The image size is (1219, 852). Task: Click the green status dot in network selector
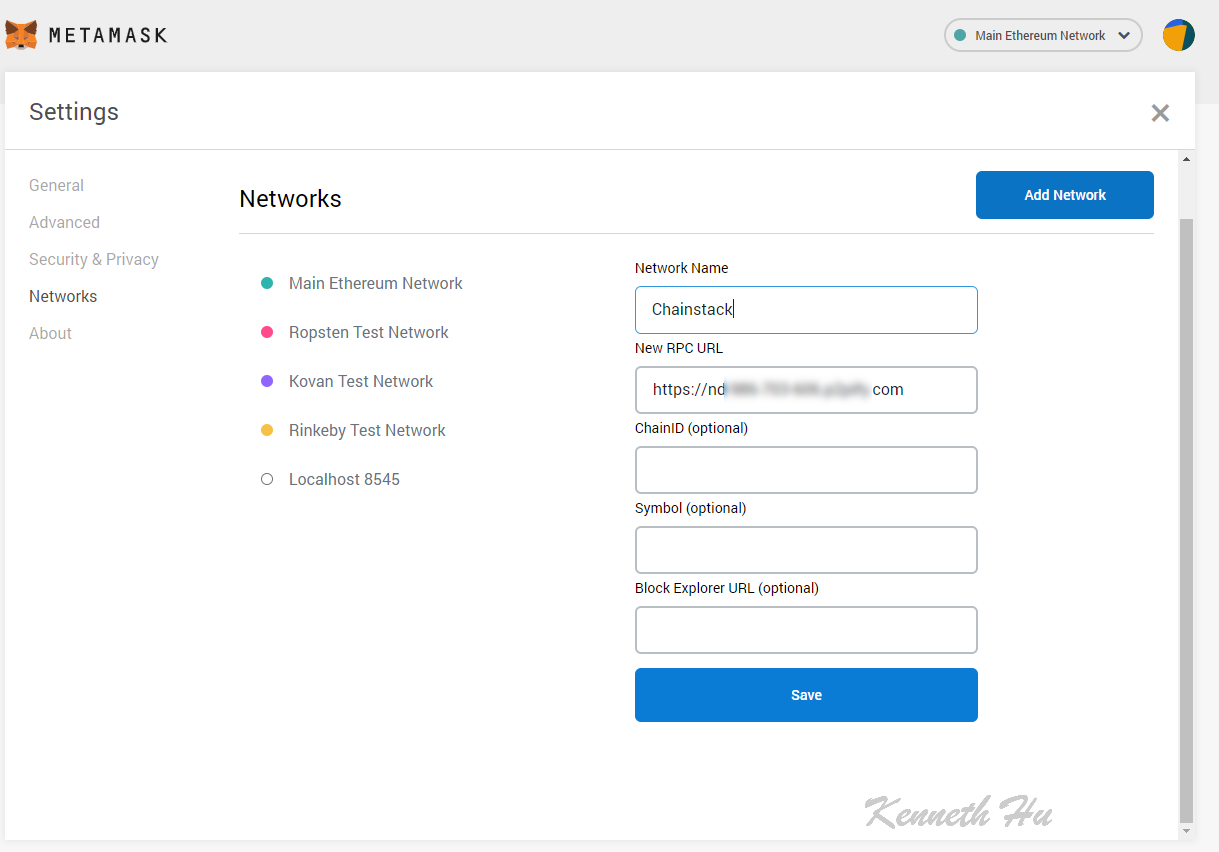tap(960, 35)
